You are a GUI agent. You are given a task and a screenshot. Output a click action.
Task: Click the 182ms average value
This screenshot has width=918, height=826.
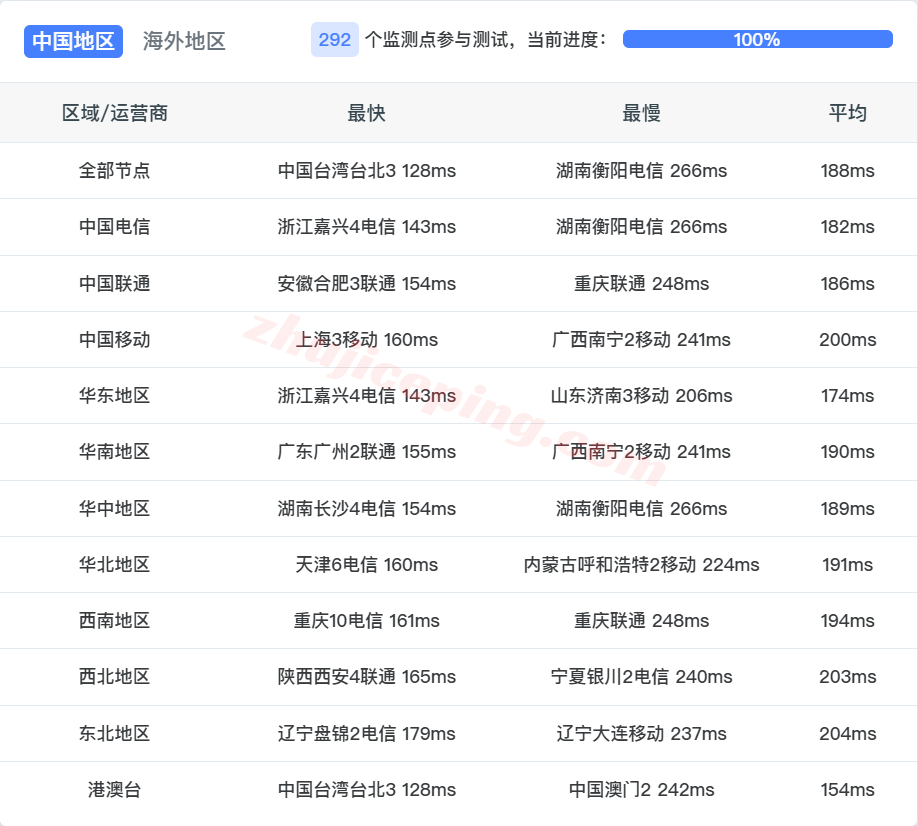coord(847,227)
